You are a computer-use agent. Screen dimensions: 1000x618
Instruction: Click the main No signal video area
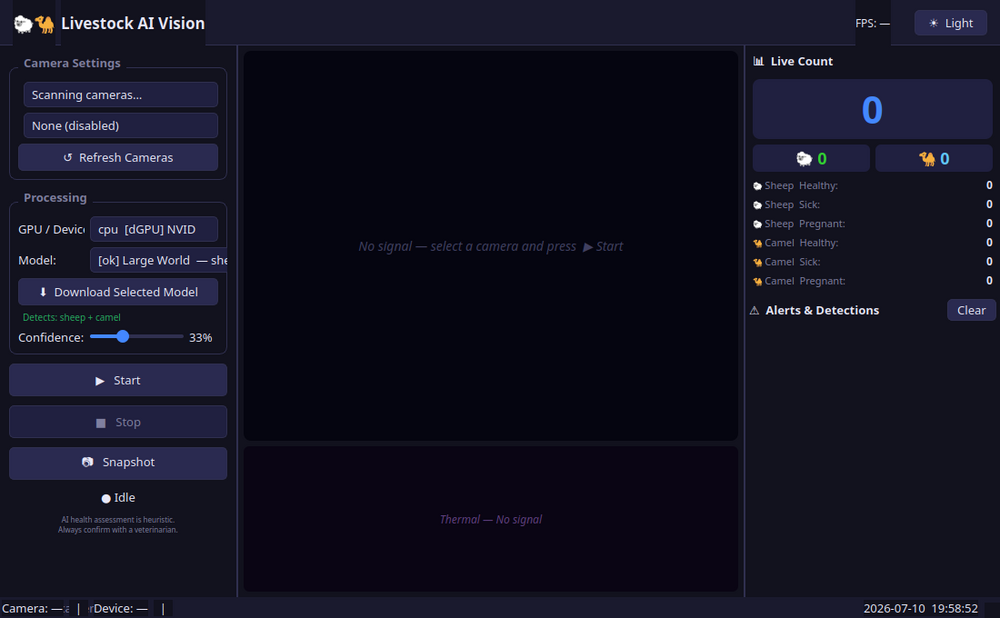click(490, 246)
